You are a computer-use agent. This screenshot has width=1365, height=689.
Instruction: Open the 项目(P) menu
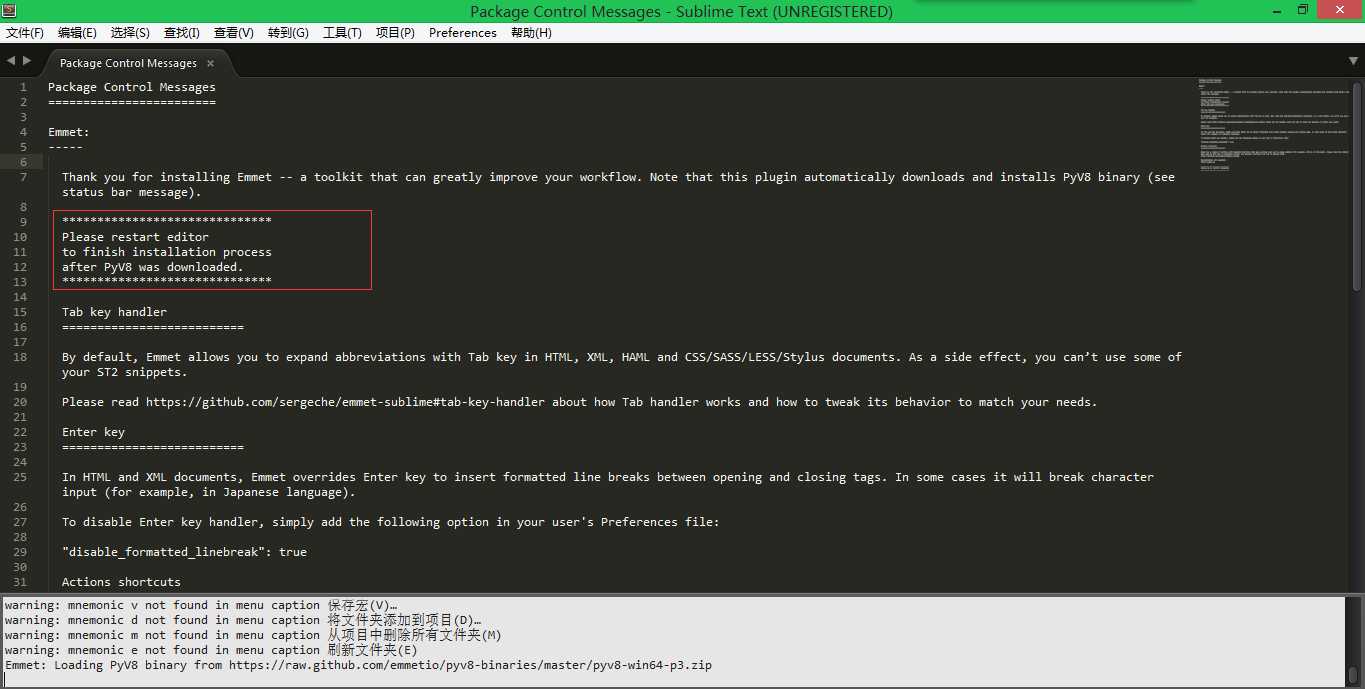395,33
